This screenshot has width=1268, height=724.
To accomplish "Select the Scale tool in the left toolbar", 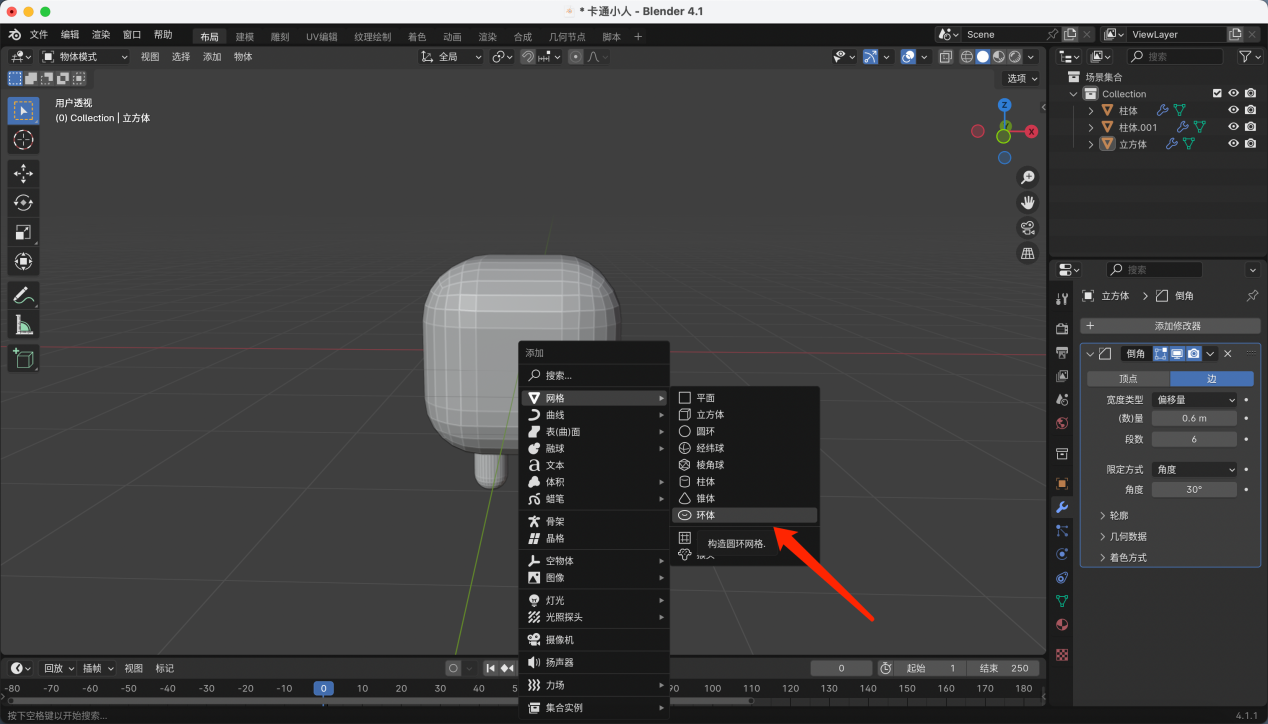I will [x=24, y=232].
